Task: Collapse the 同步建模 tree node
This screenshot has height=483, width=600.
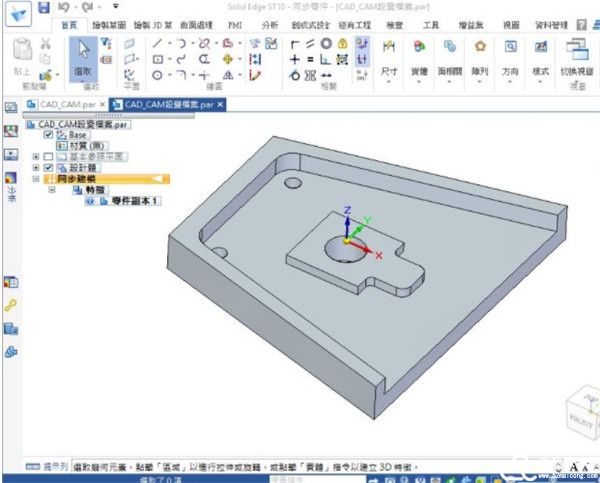Action: (36, 179)
